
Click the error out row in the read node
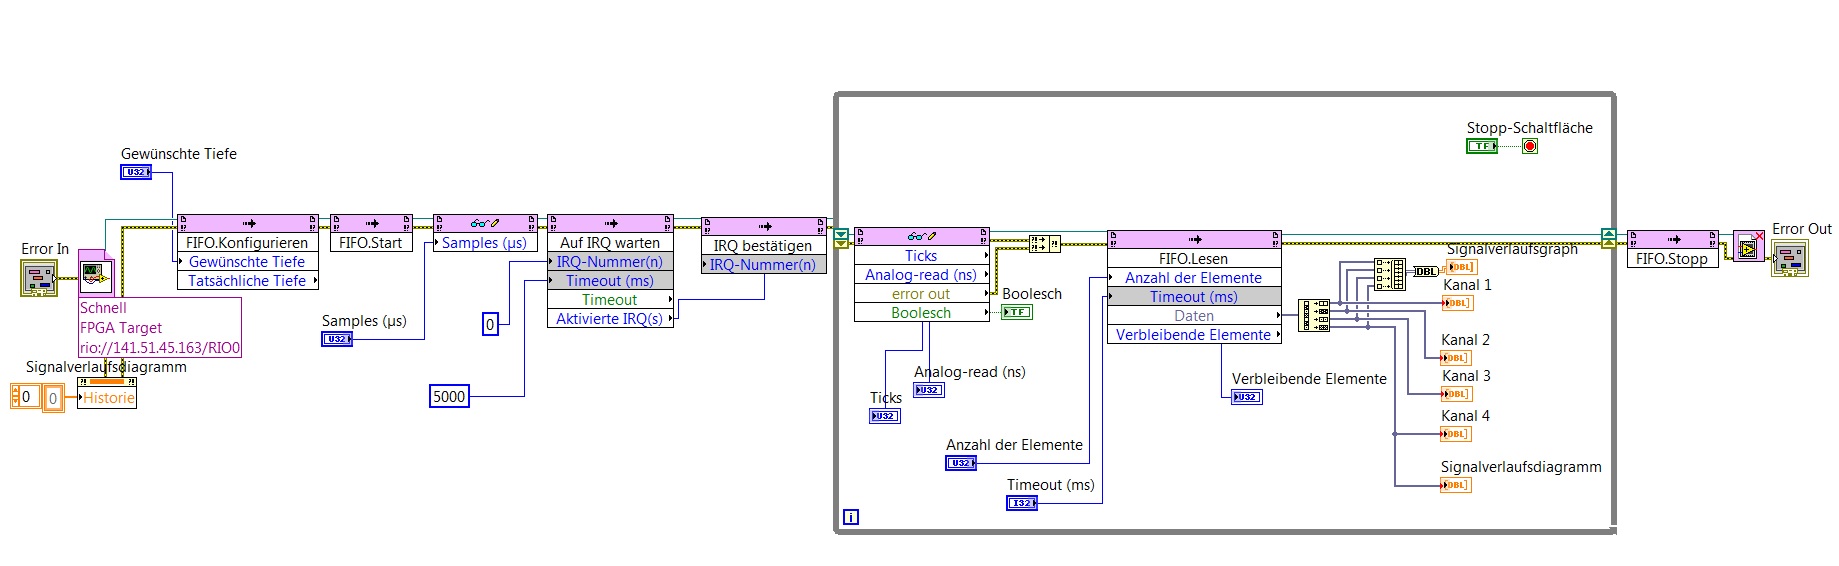click(x=921, y=294)
